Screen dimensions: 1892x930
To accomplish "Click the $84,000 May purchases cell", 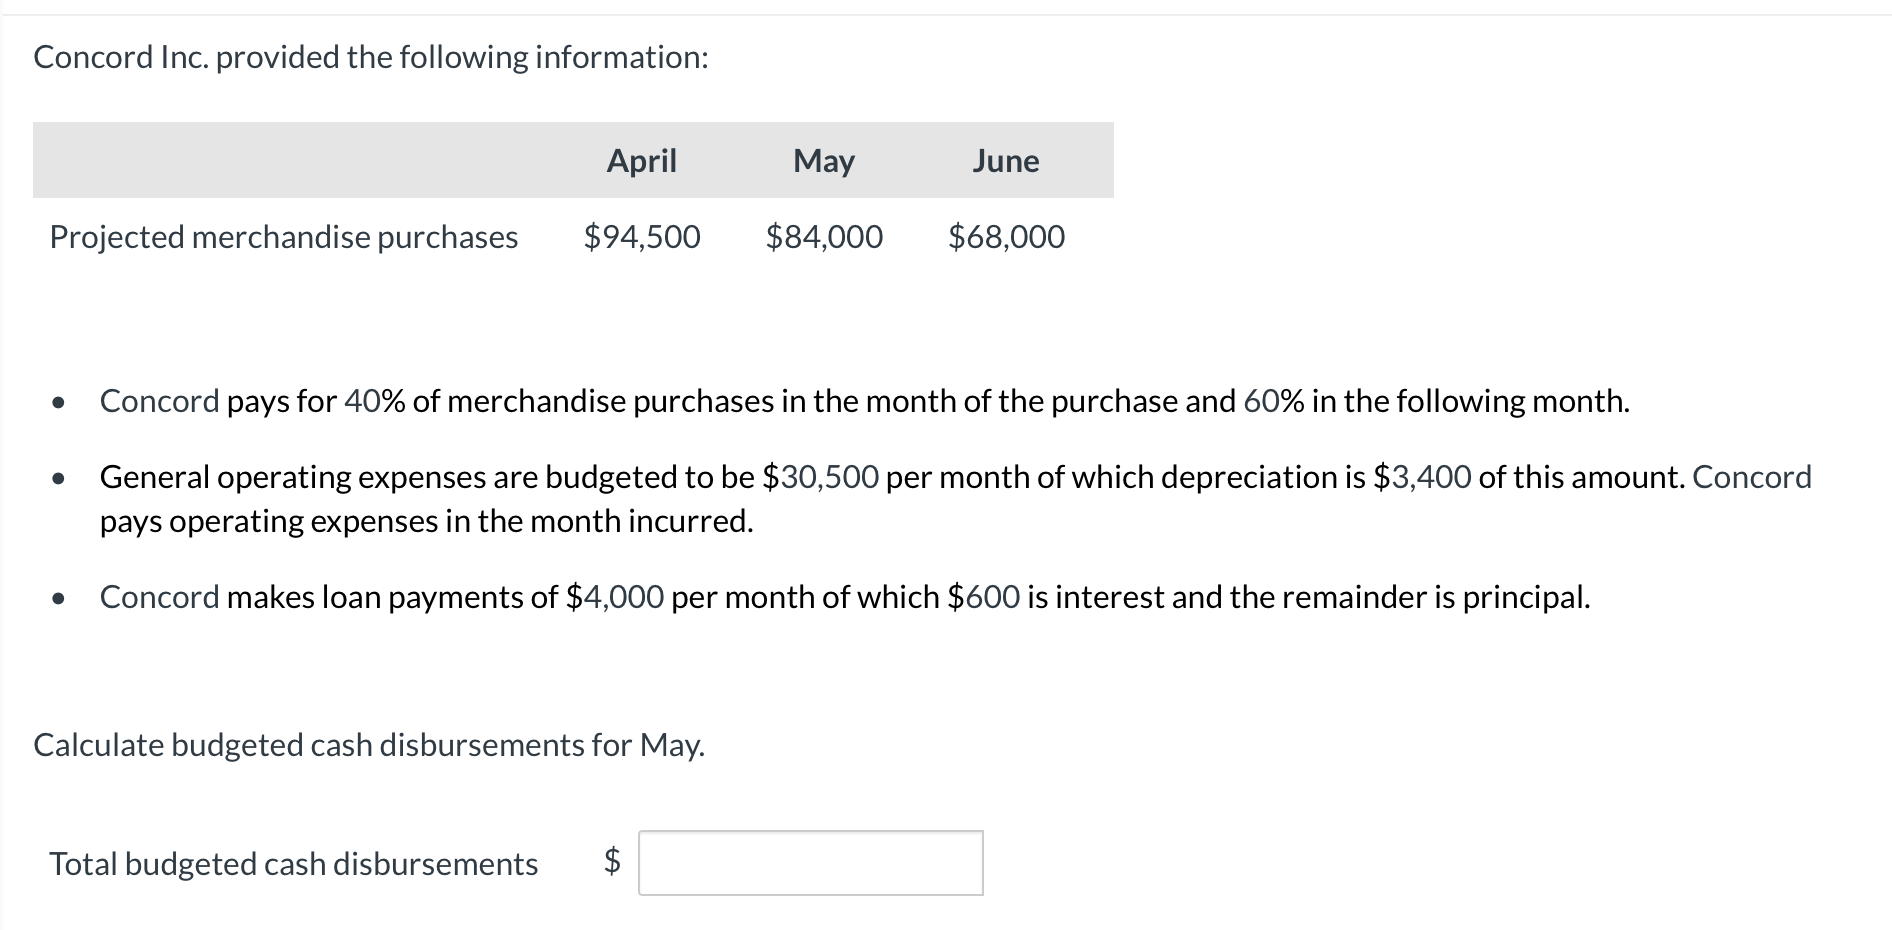I will 824,237.
